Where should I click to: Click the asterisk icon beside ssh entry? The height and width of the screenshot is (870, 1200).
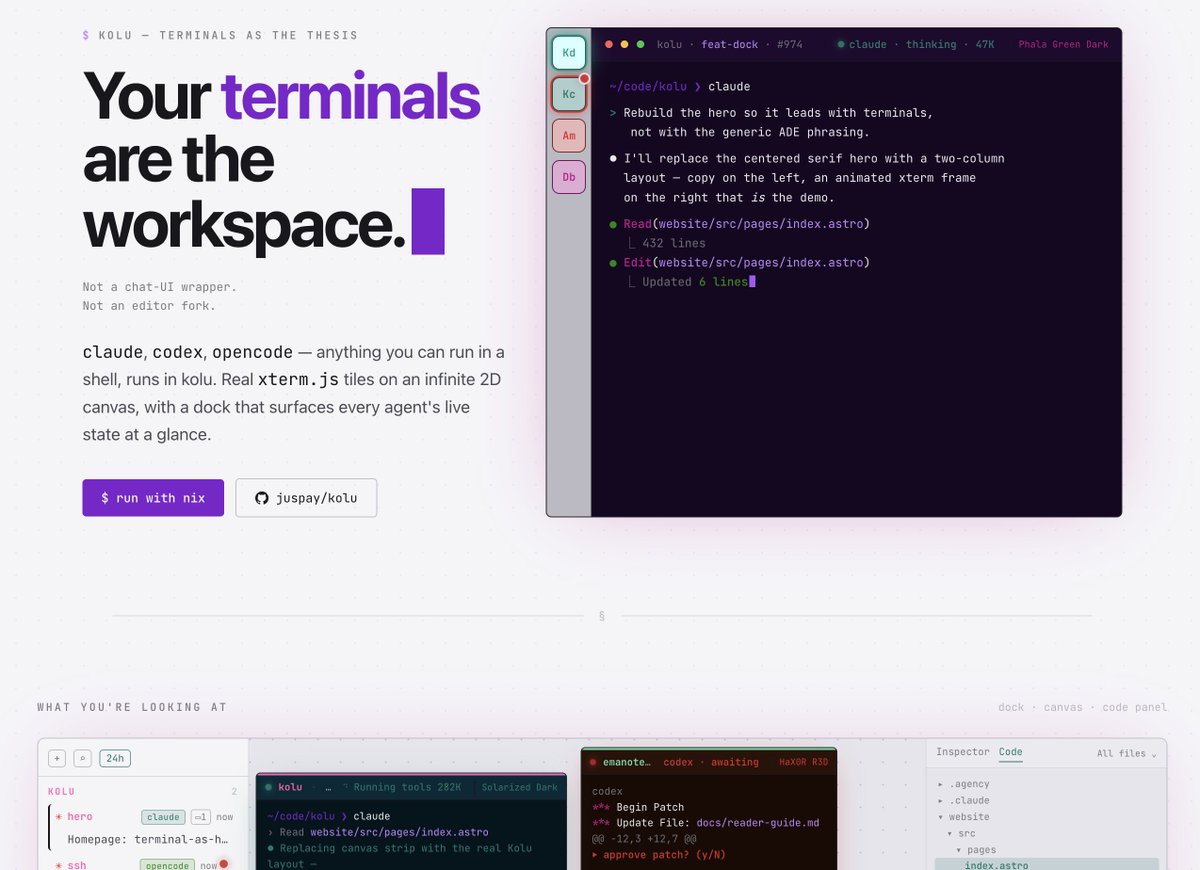[x=59, y=865]
